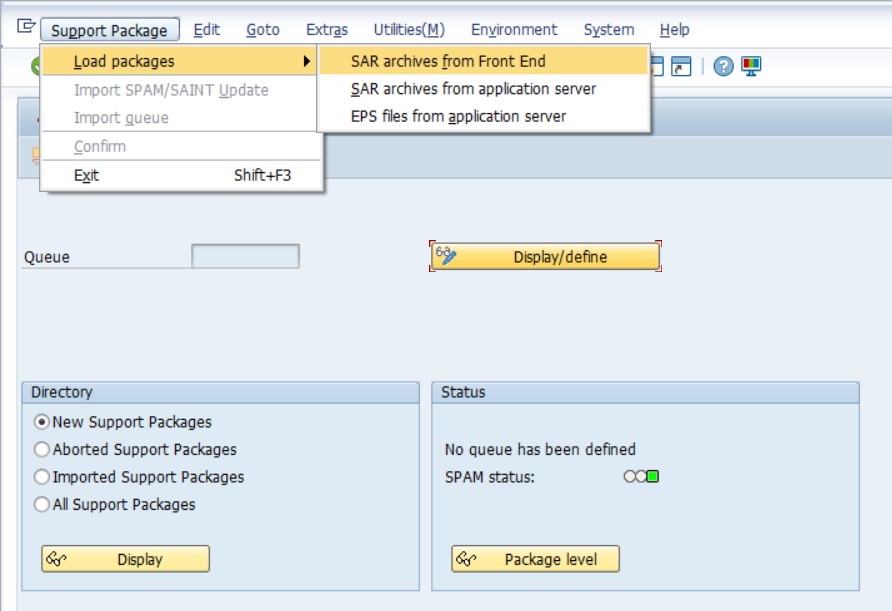The image size is (892, 611).
Task: Click the Status group header
Action: pos(645,392)
